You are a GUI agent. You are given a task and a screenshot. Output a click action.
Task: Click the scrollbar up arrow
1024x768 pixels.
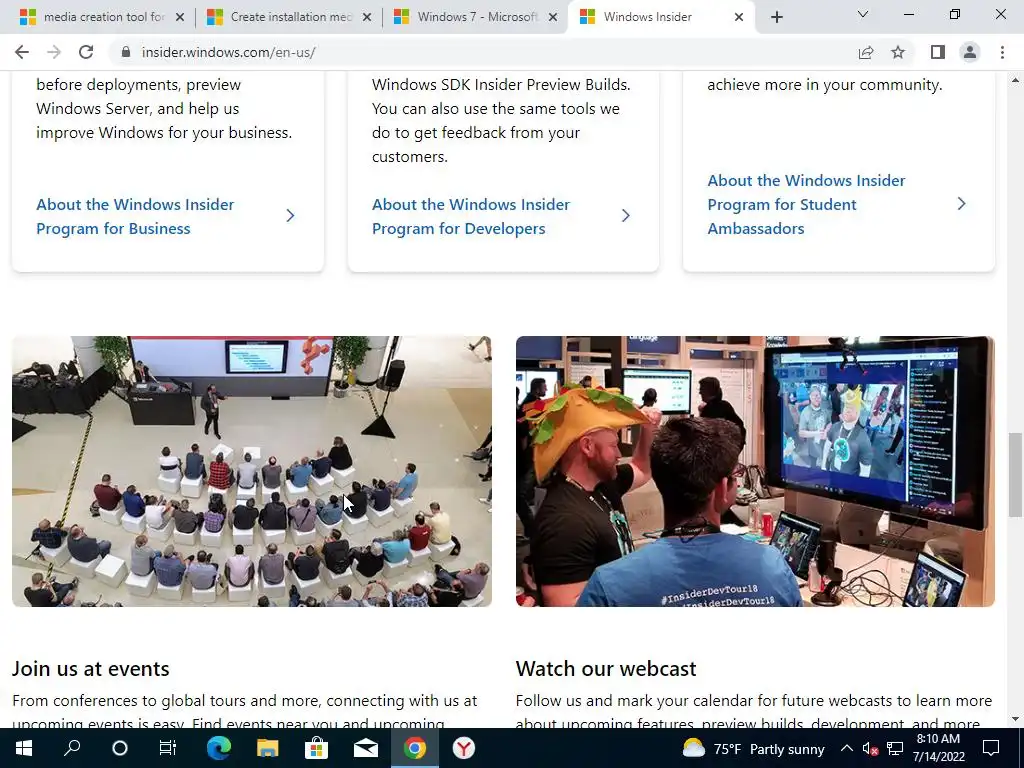pos(1015,80)
